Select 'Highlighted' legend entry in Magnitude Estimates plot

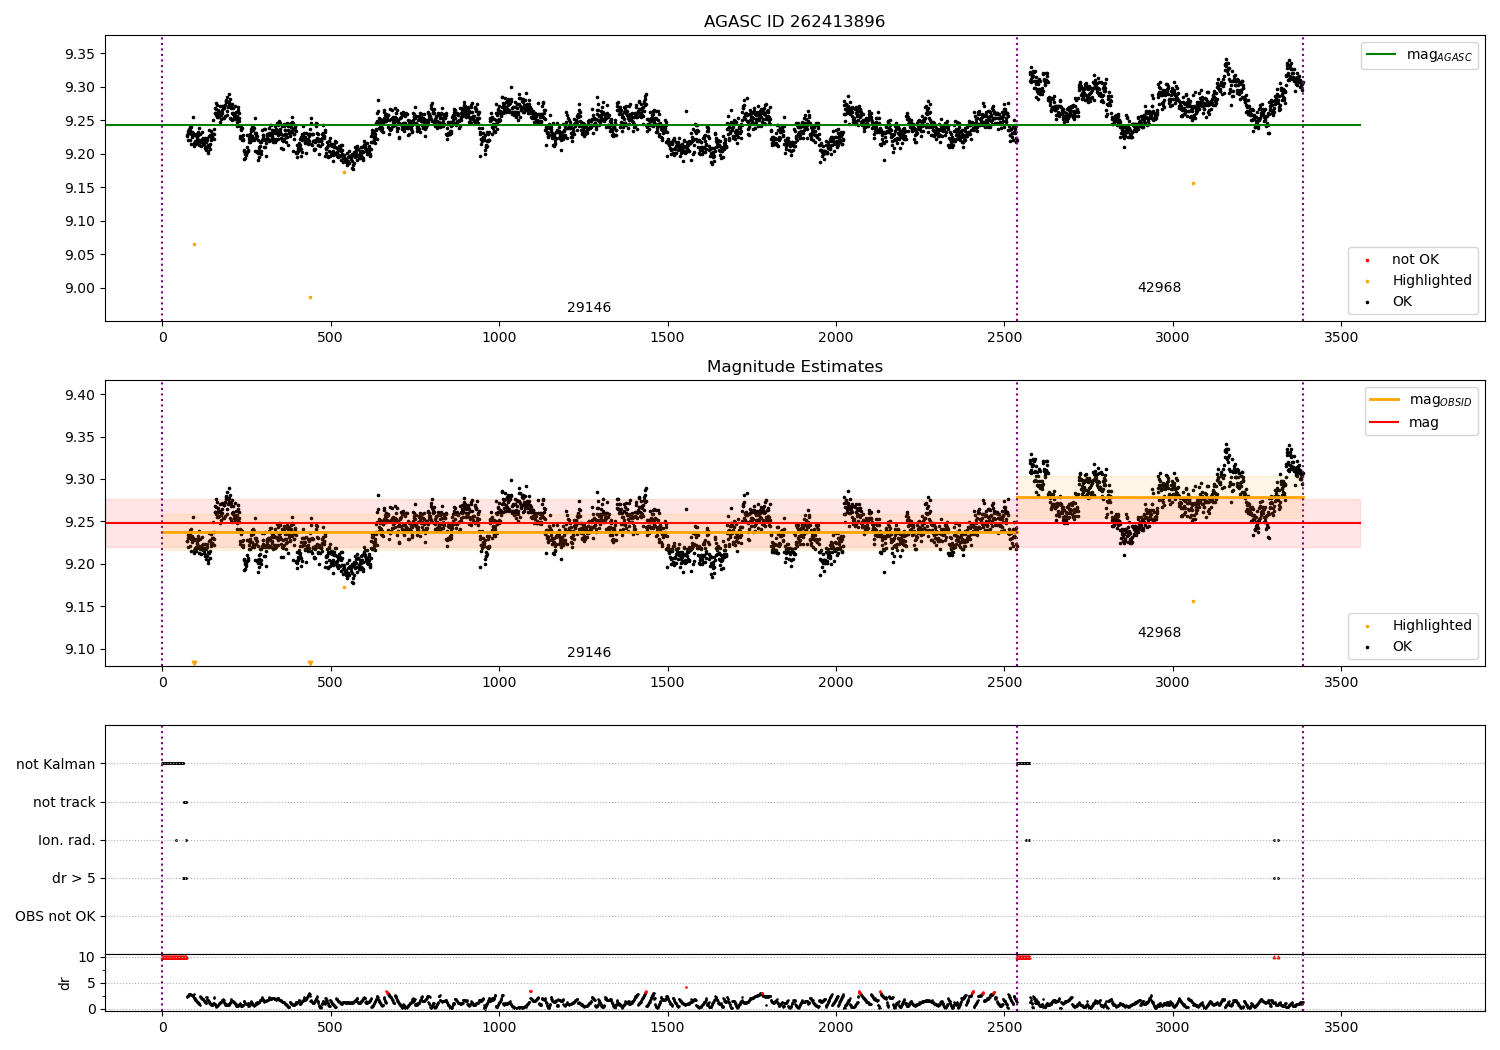point(1432,625)
